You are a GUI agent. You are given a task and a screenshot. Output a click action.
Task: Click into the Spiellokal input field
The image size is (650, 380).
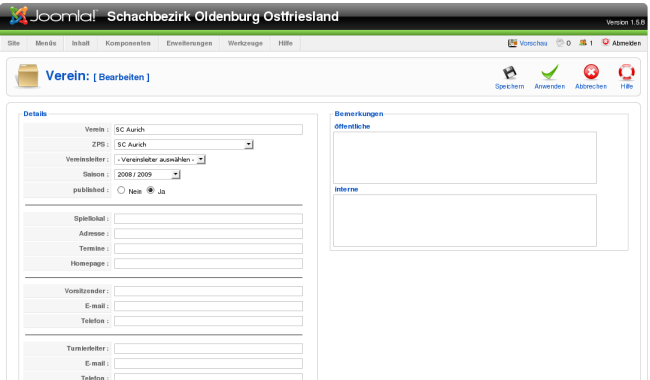209,218
